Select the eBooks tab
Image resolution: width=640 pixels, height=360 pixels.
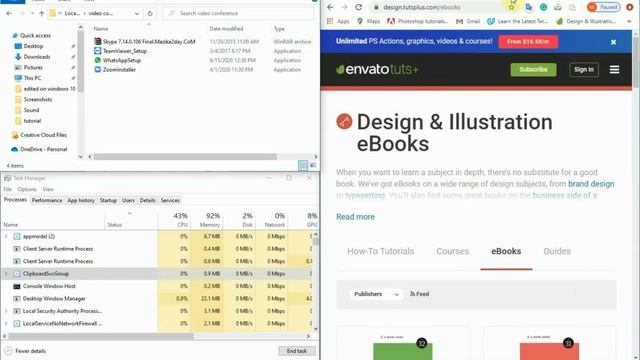click(506, 251)
